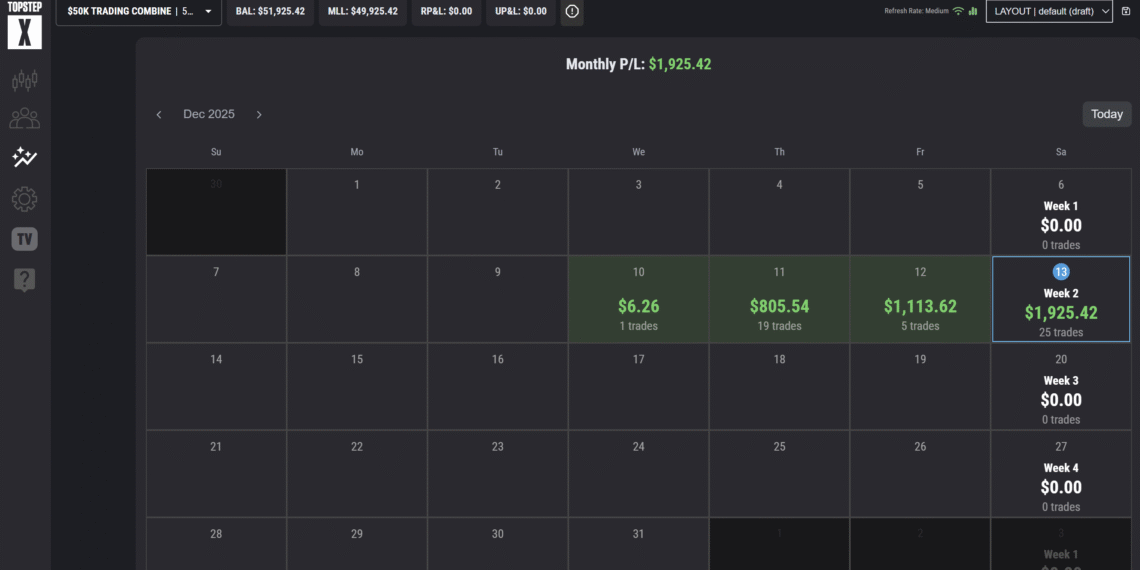Image resolution: width=1140 pixels, height=570 pixels.
Task: Select calendar day 19
Action: tap(920, 386)
